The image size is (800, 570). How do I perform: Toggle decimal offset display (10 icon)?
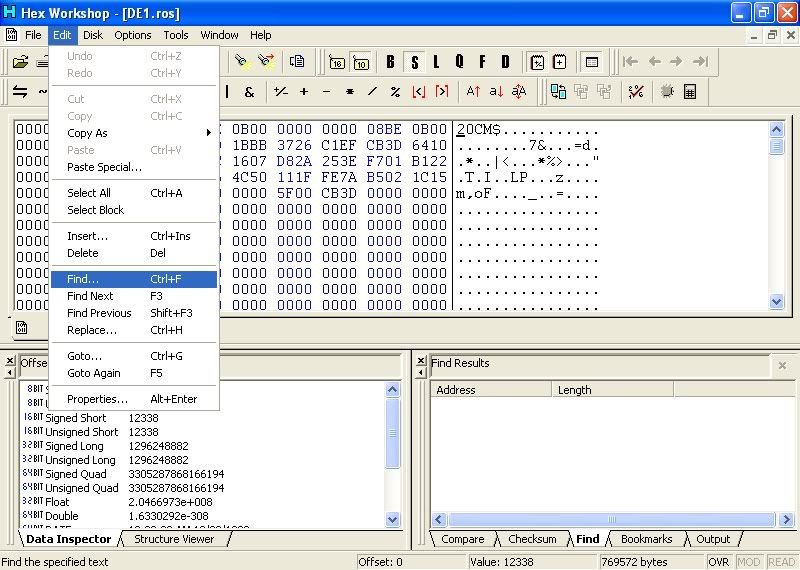361,62
